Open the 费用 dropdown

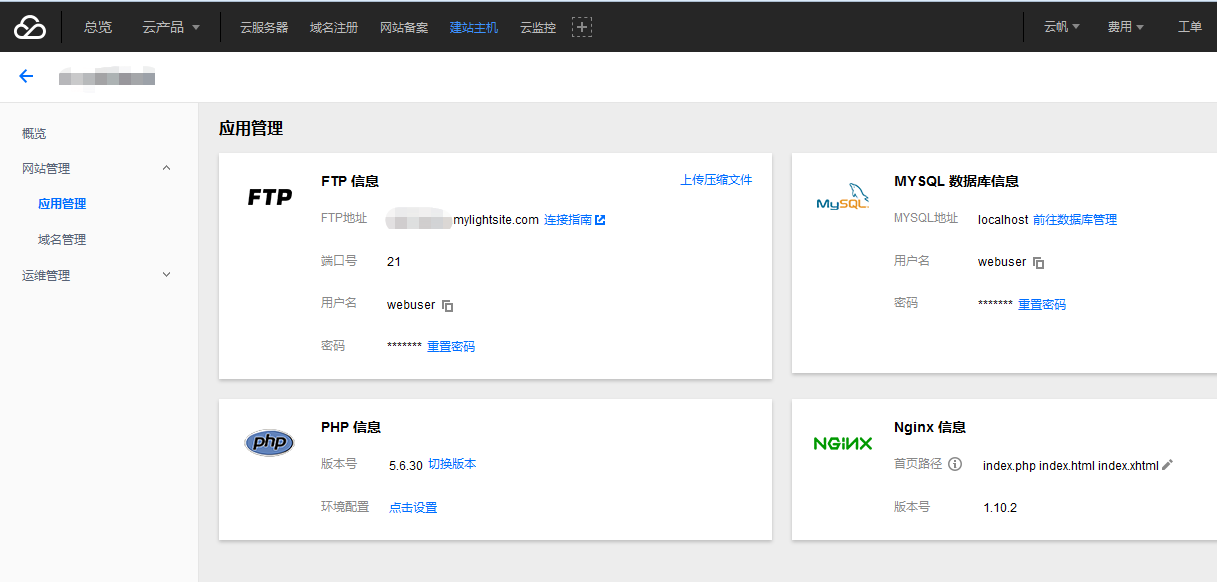1125,27
